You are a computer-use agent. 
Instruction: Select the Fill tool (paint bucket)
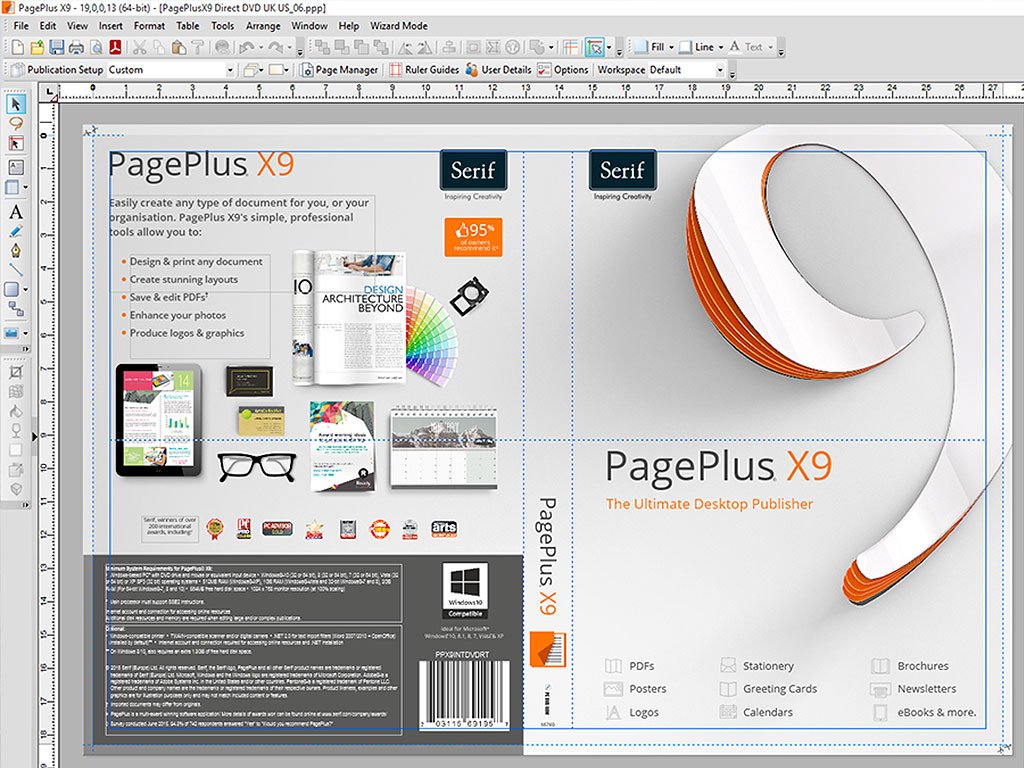click(16, 411)
